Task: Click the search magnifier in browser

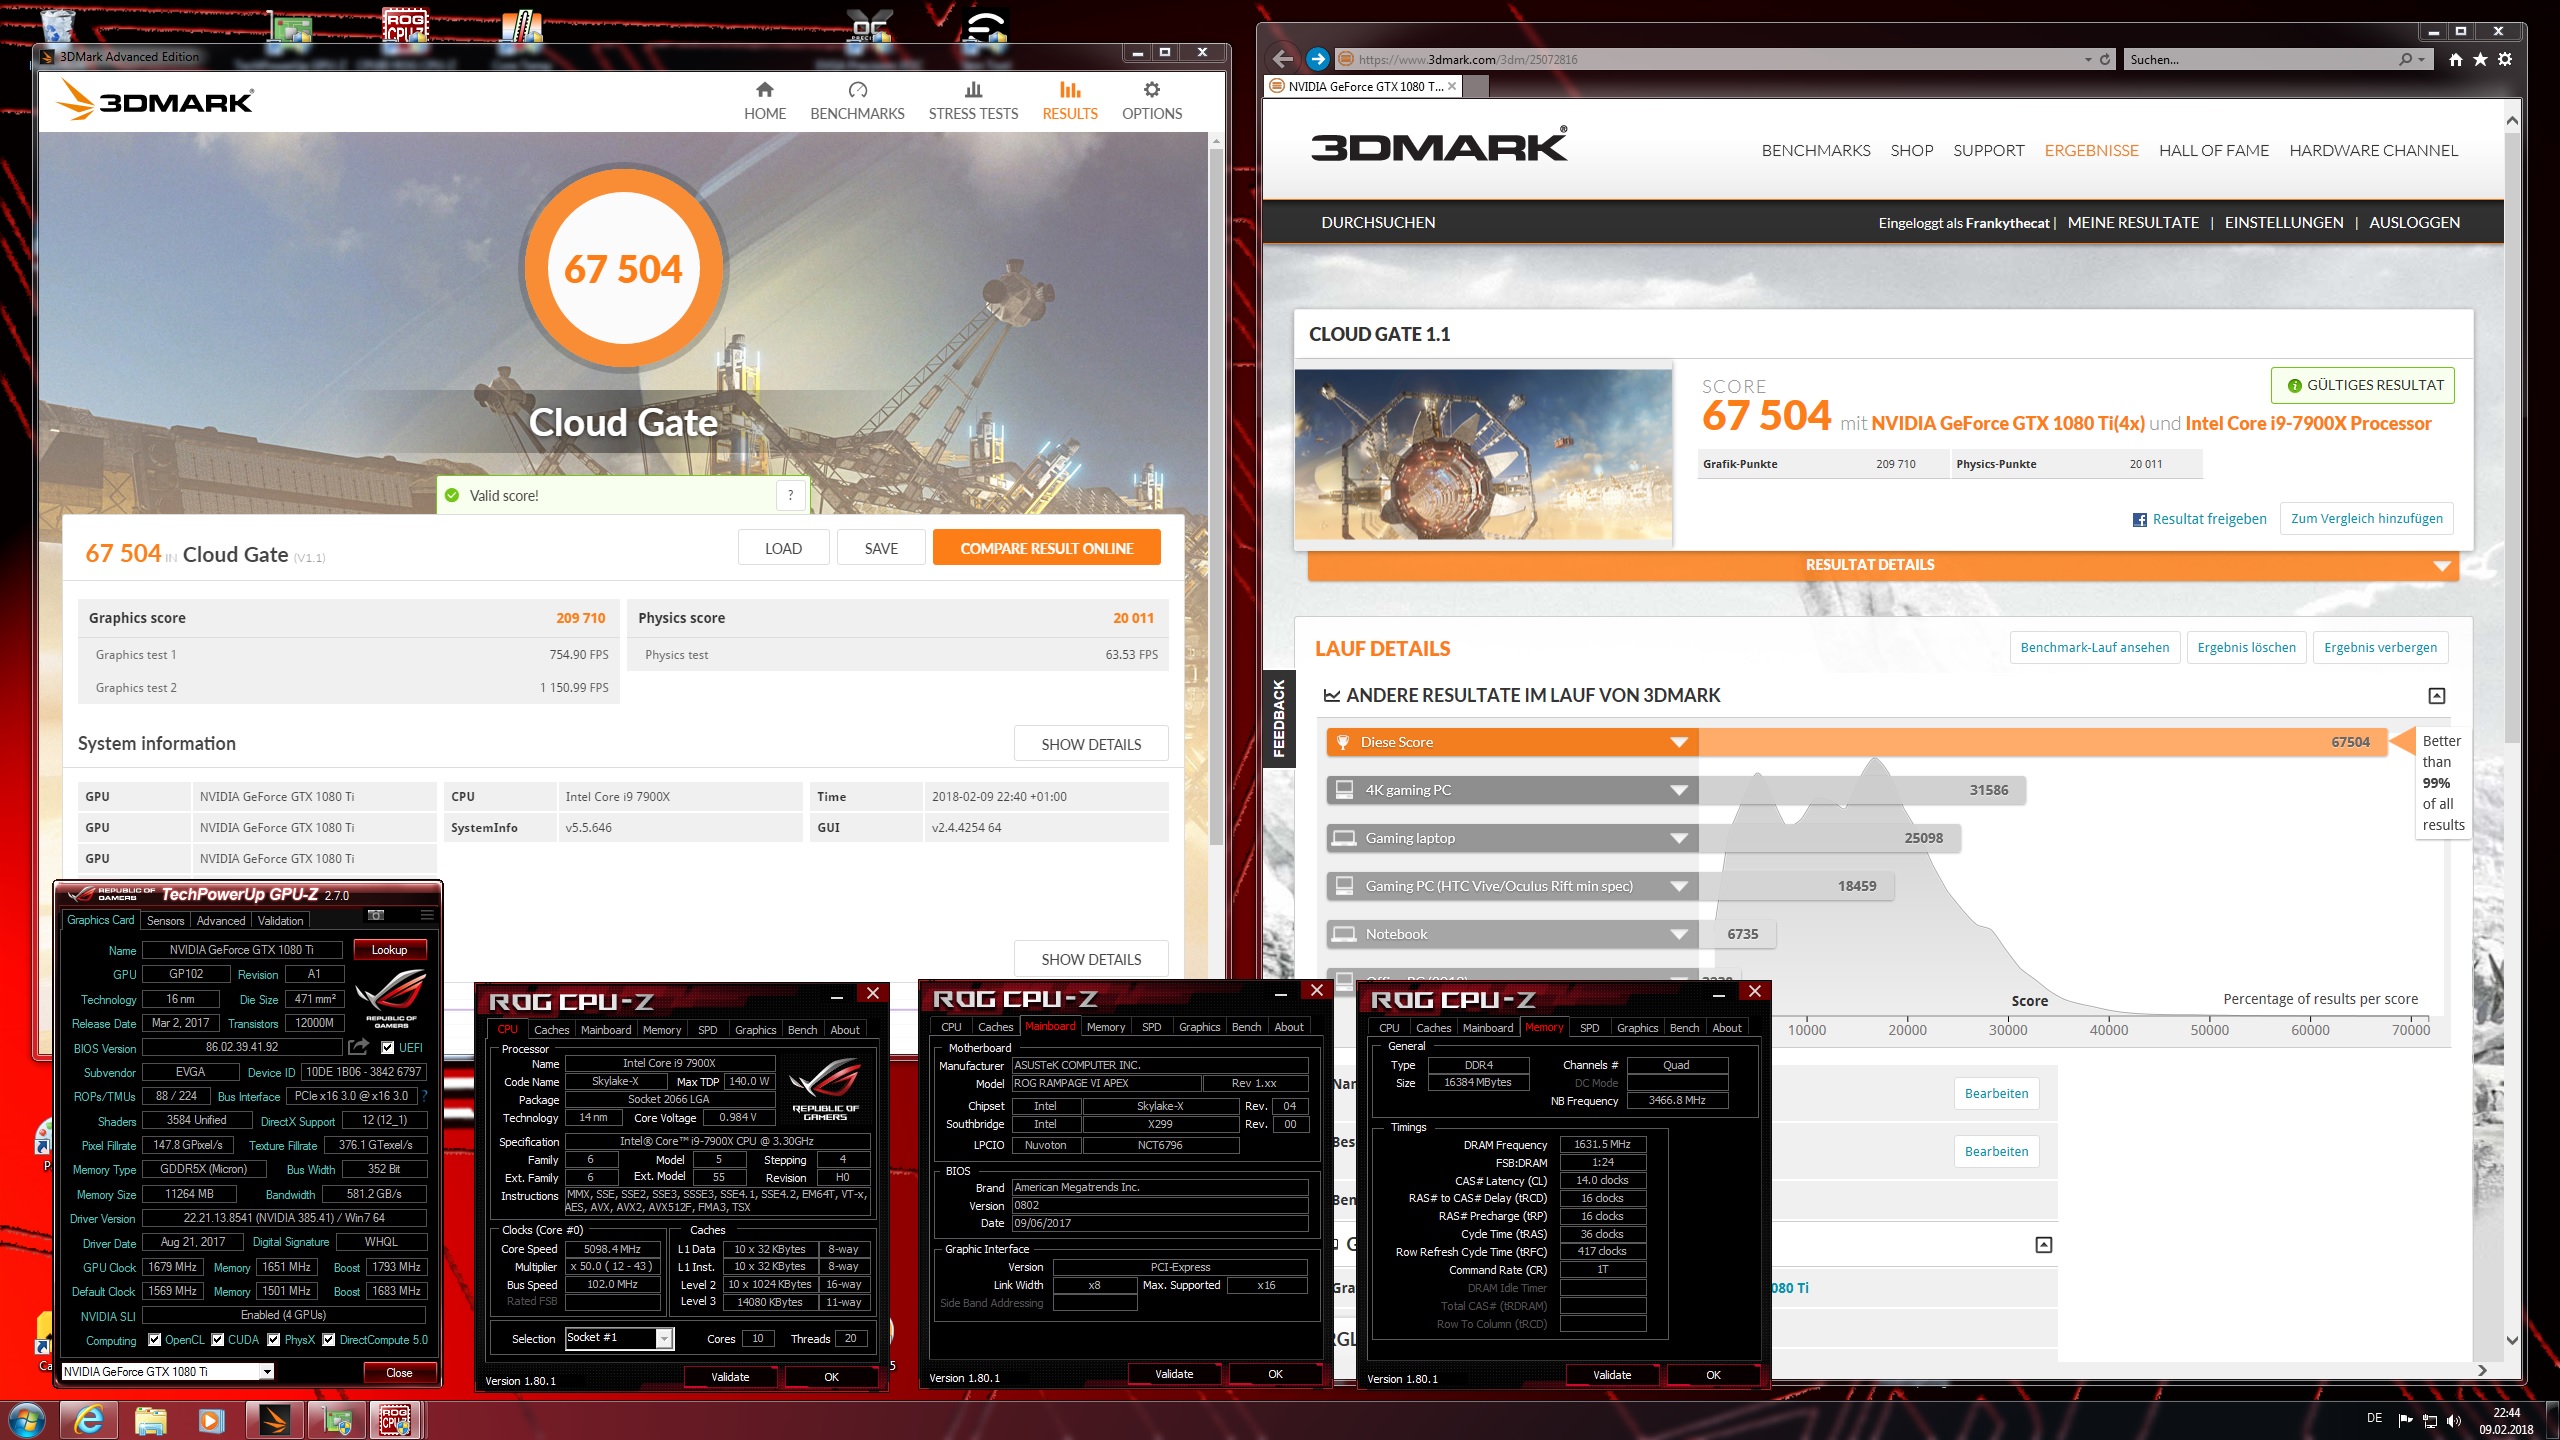Action: pyautogui.click(x=2405, y=60)
